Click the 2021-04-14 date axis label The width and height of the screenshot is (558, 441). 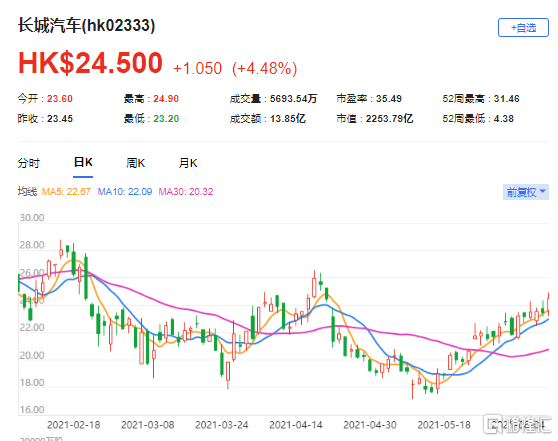[296, 425]
